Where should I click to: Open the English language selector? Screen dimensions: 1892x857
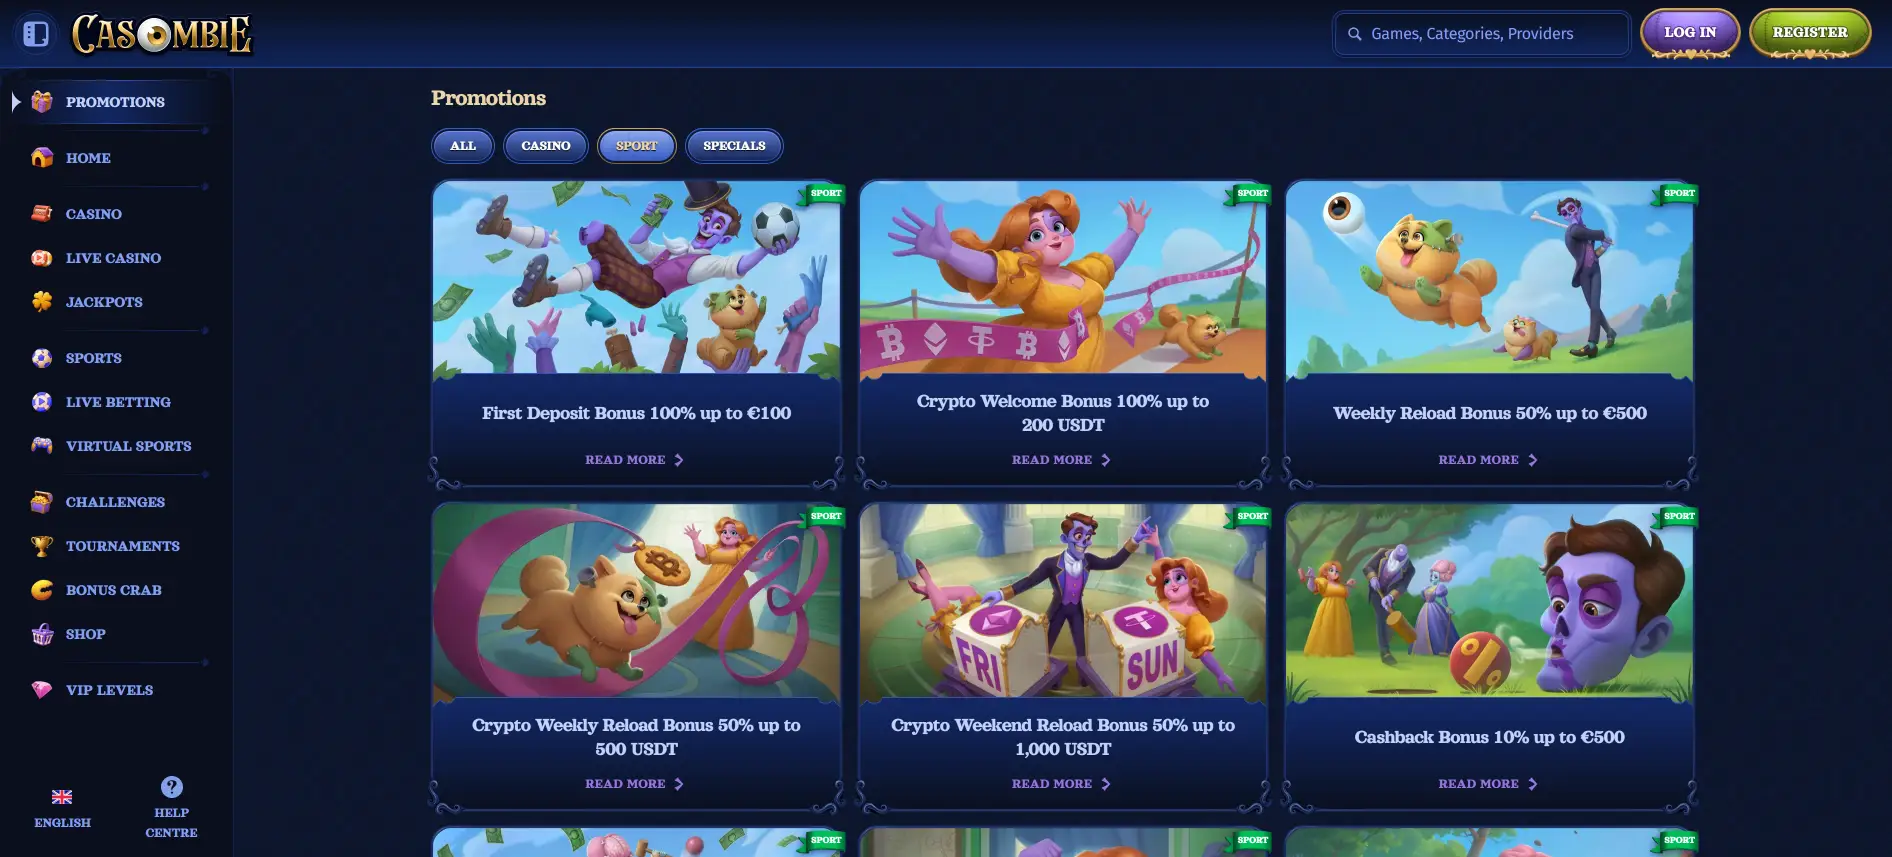pyautogui.click(x=62, y=809)
